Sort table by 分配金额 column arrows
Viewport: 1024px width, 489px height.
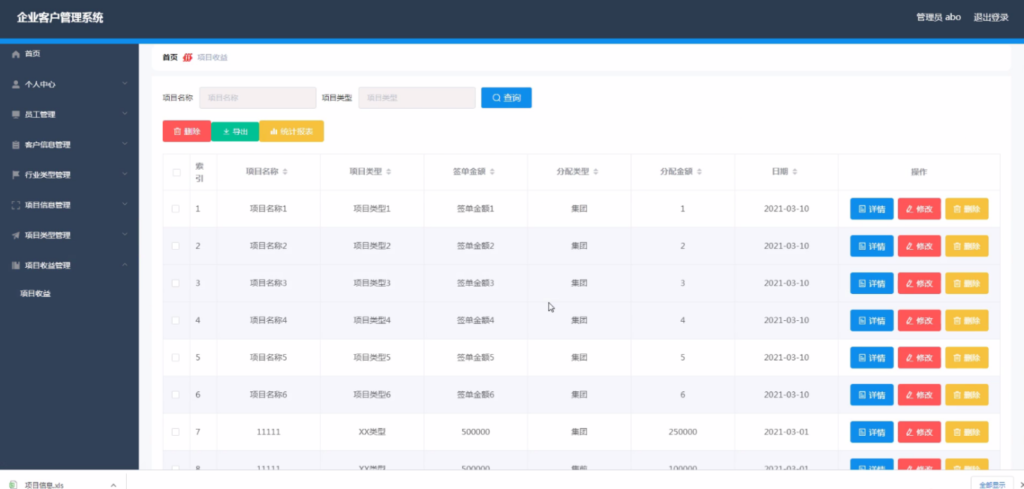(699, 172)
